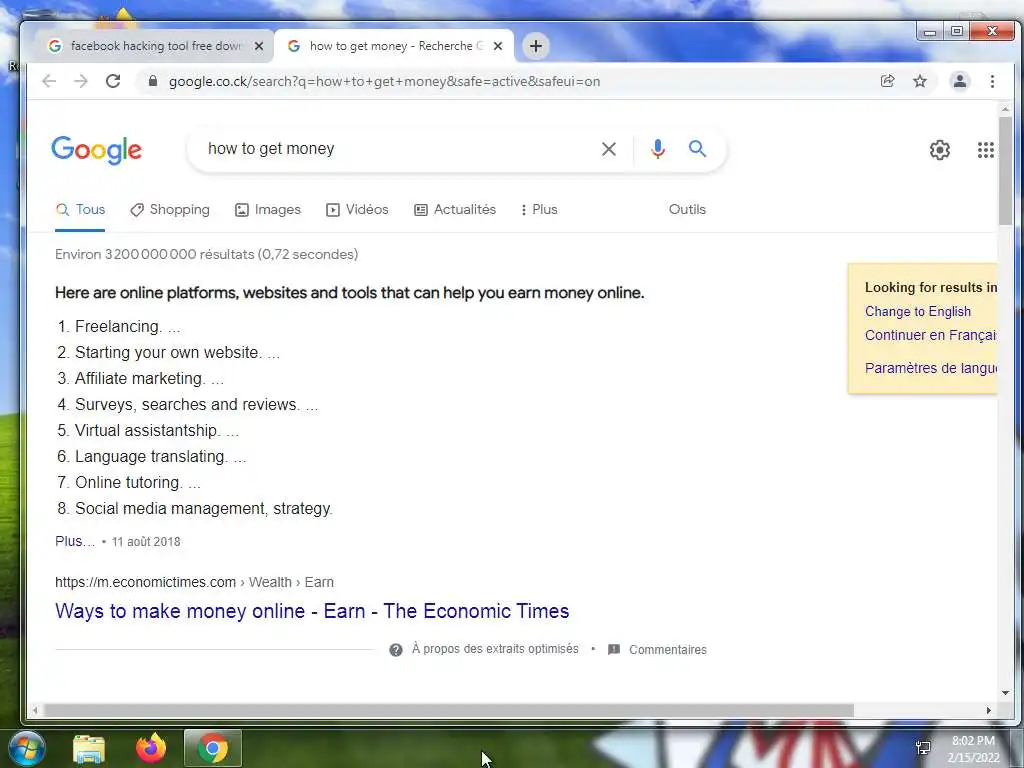1024x768 pixels.
Task: Open the Windows Start menu
Action: 27,748
